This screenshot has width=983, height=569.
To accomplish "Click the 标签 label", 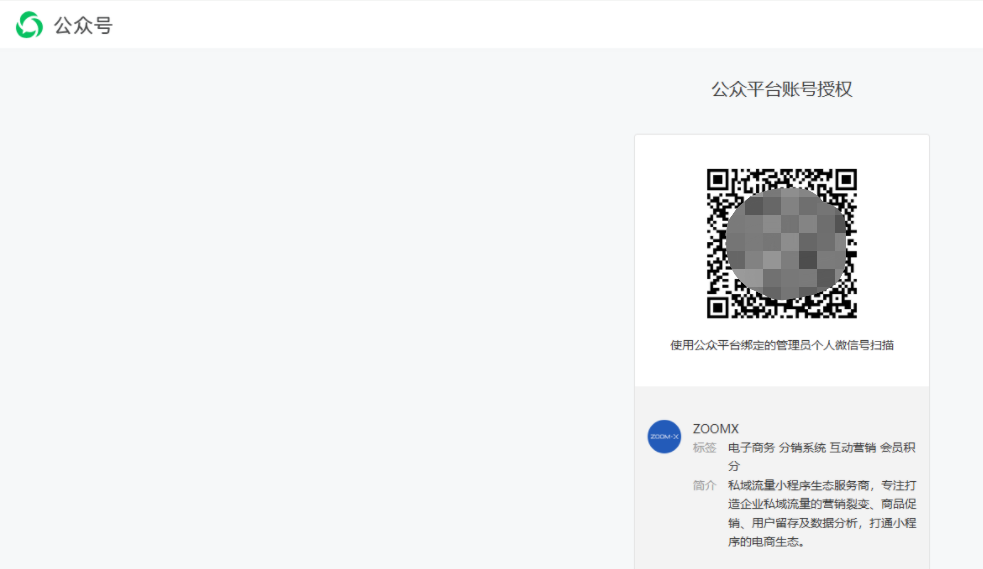I will (x=704, y=447).
